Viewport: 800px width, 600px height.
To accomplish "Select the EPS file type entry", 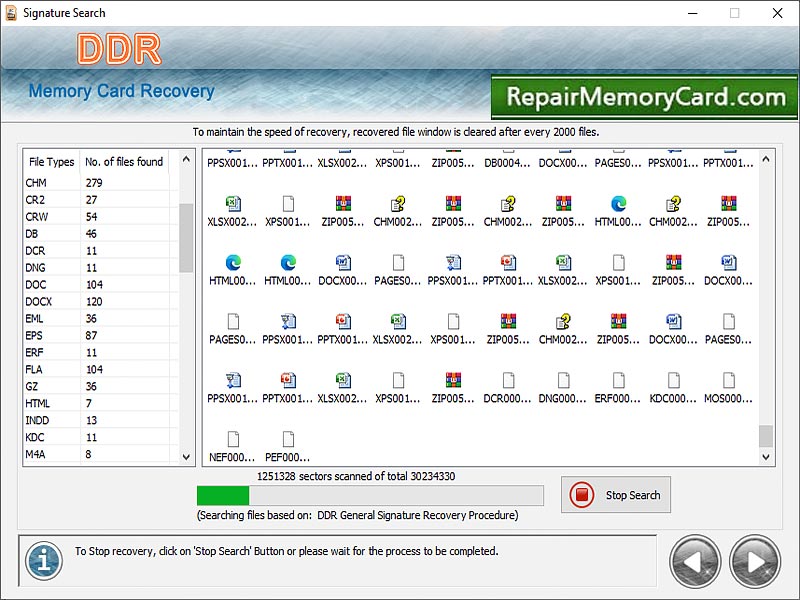I will 50,335.
